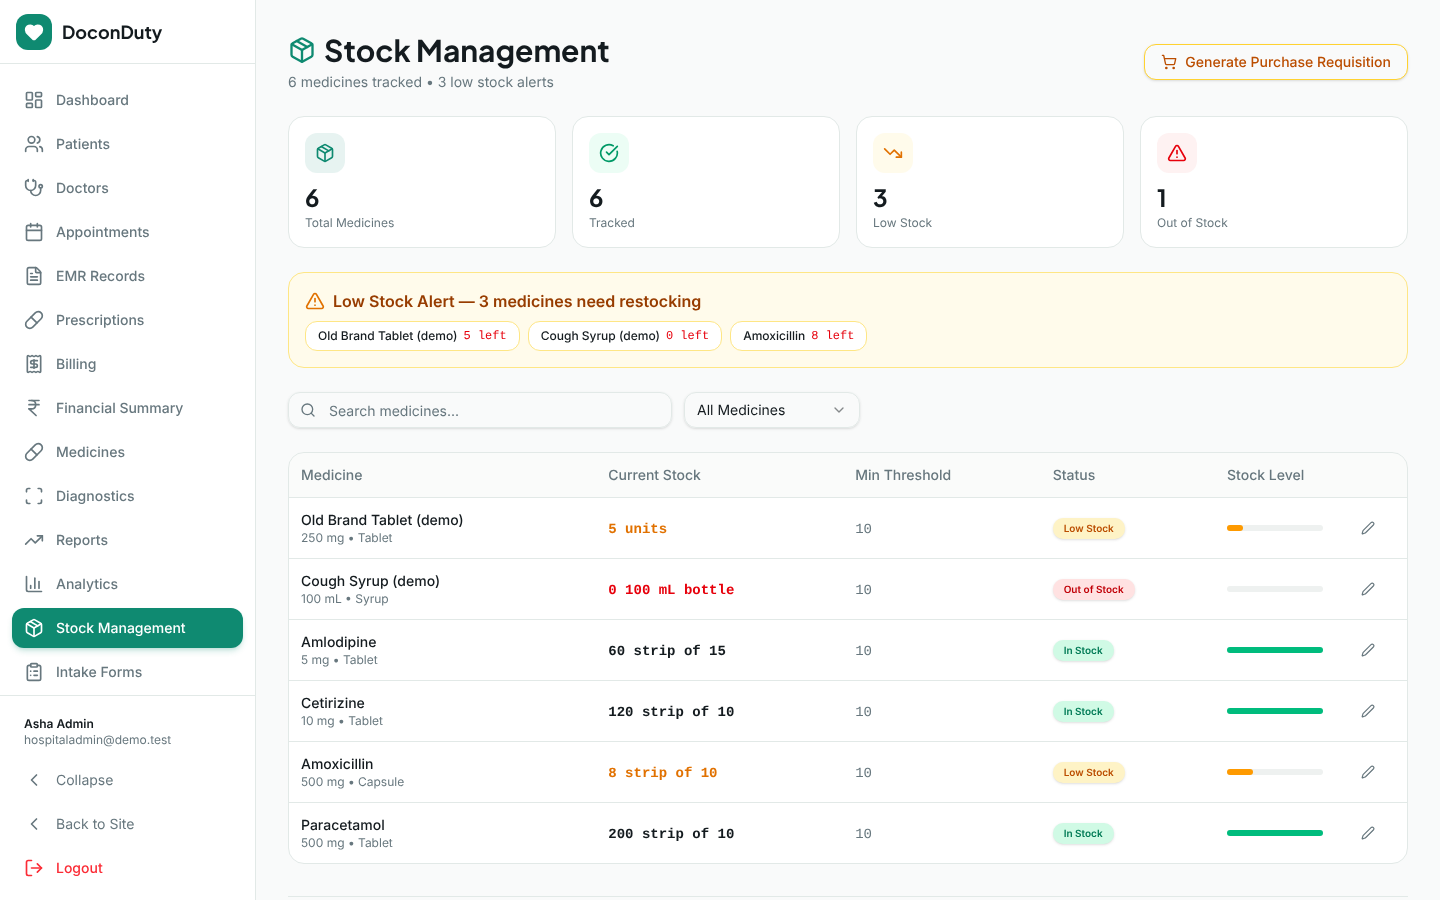This screenshot has height=900, width=1440.
Task: Click the Out of Stock summary card
Action: pos(1274,182)
